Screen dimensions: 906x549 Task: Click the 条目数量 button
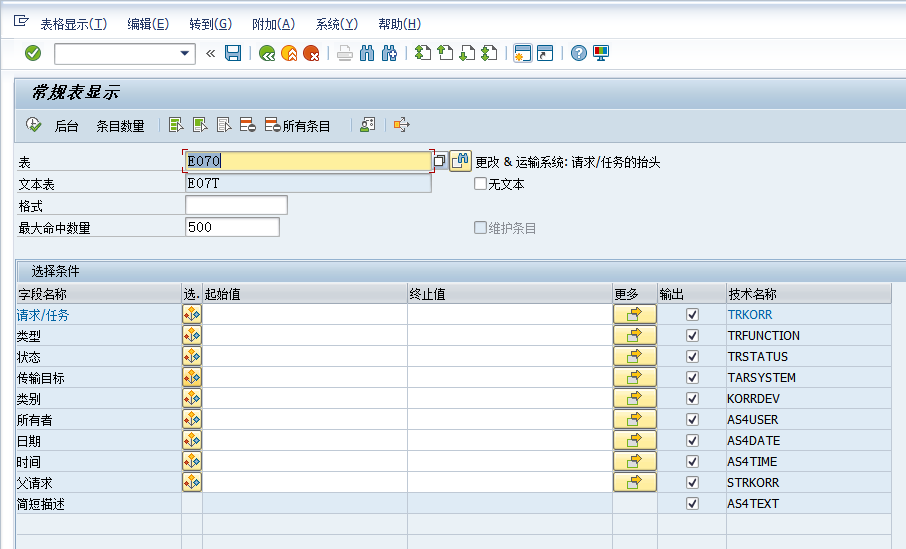pos(120,126)
